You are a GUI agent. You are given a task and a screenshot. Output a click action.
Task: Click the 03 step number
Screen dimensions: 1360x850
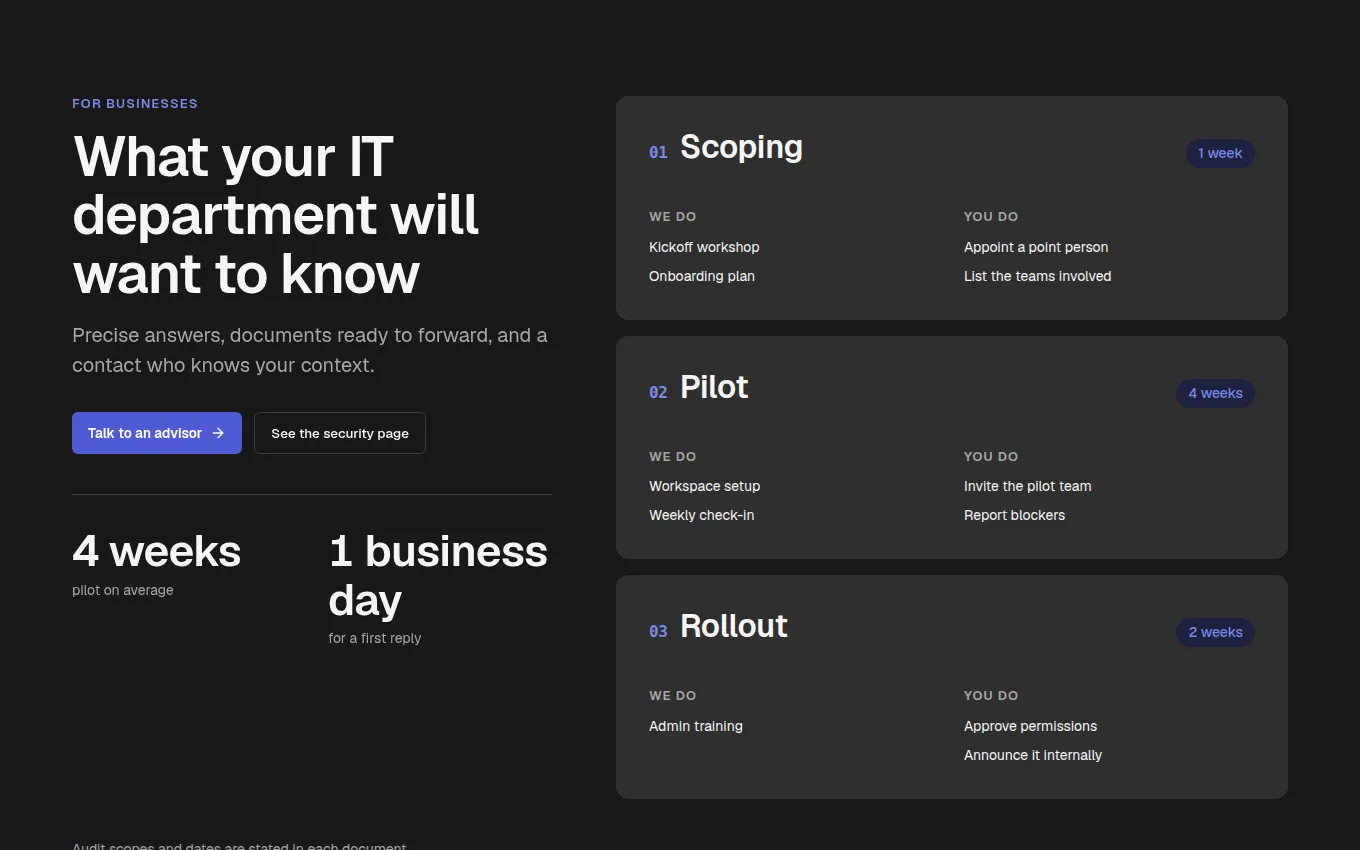tap(658, 631)
